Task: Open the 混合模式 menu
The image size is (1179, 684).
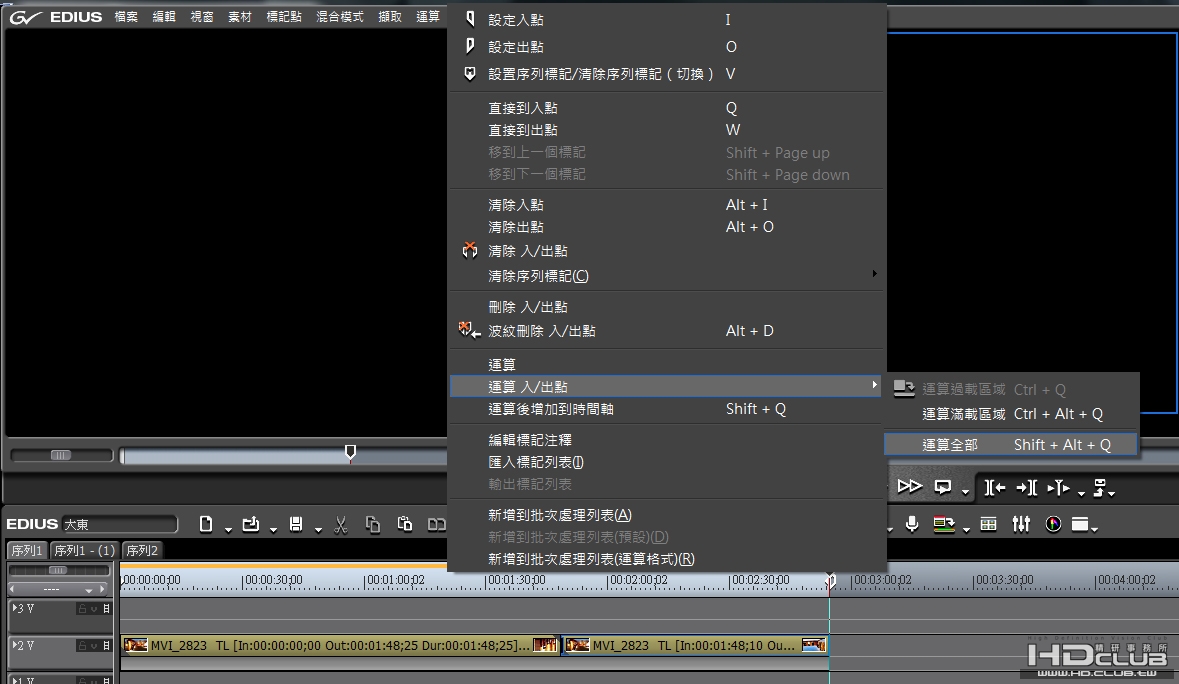Action: click(x=340, y=17)
